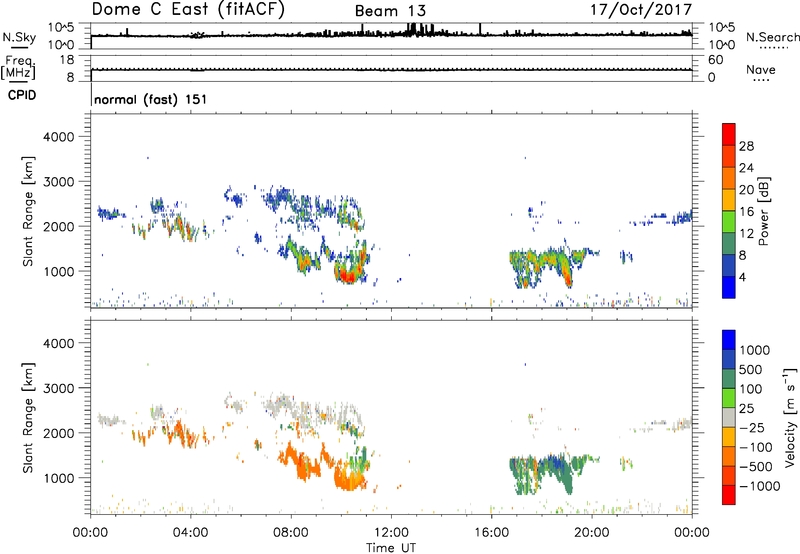This screenshot has width=800, height=554.
Task: Click the '25' label on Velocity colorbar
Action: (x=747, y=409)
